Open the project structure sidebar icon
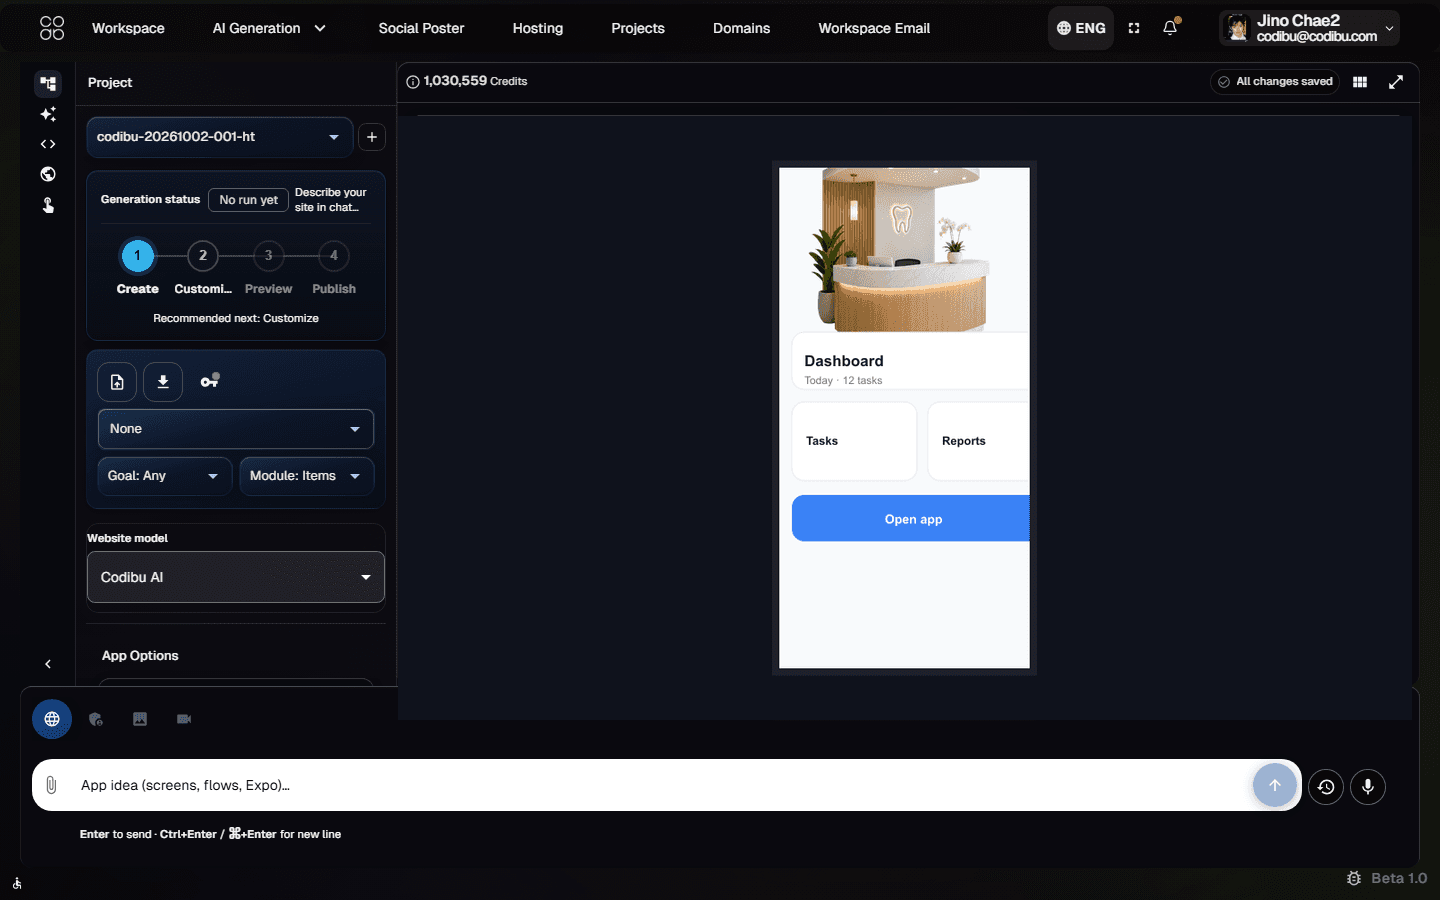Screen dimensions: 1440x900 pos(48,84)
